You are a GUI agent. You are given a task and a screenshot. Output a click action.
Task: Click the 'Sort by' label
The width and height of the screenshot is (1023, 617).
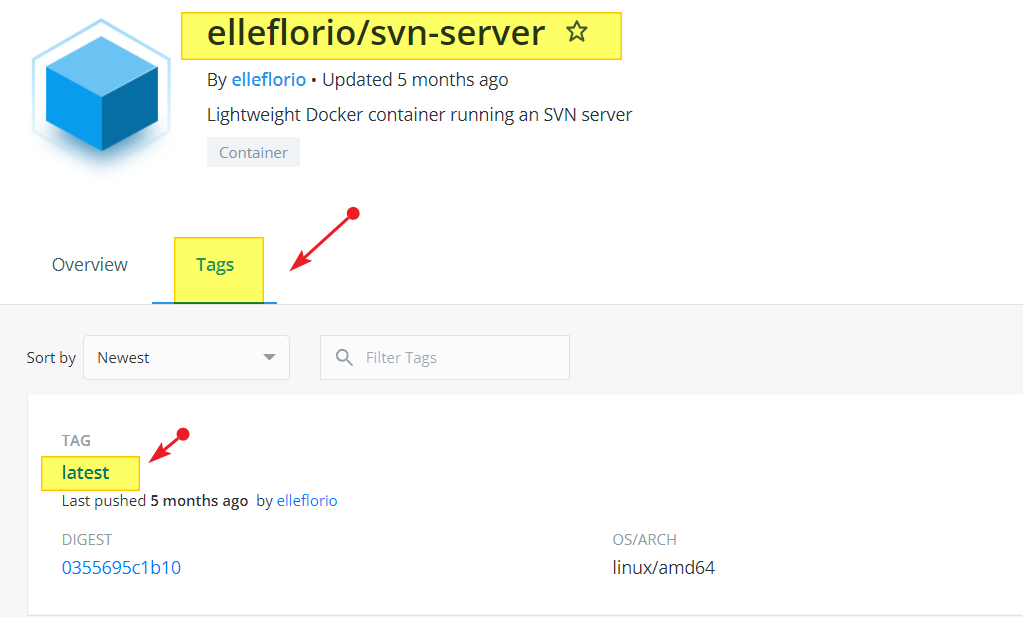(x=51, y=357)
